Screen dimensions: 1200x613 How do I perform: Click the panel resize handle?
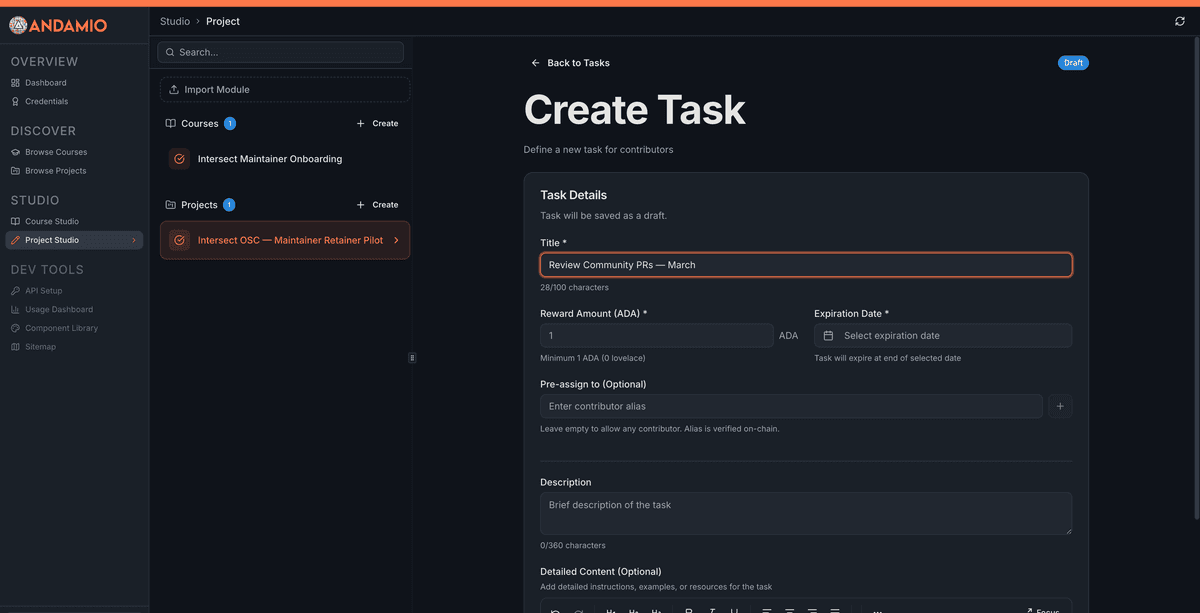412,358
